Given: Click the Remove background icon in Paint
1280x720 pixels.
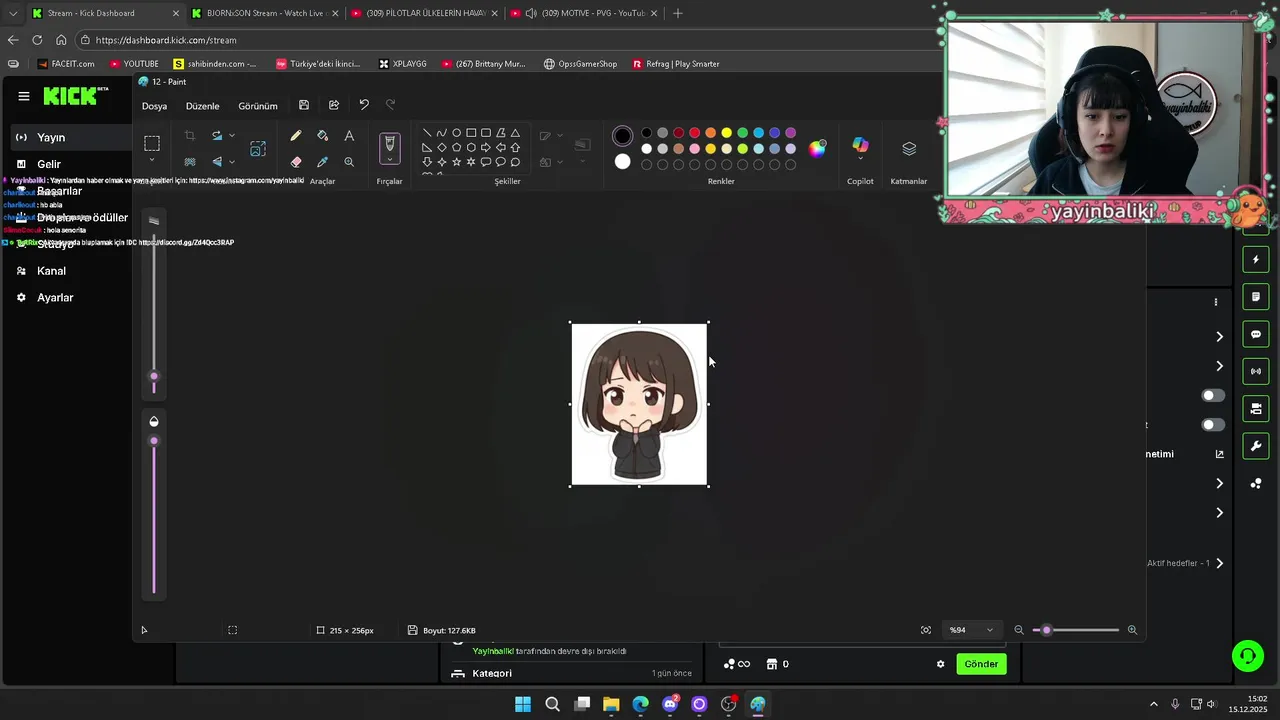Looking at the screenshot, I should tap(189, 161).
